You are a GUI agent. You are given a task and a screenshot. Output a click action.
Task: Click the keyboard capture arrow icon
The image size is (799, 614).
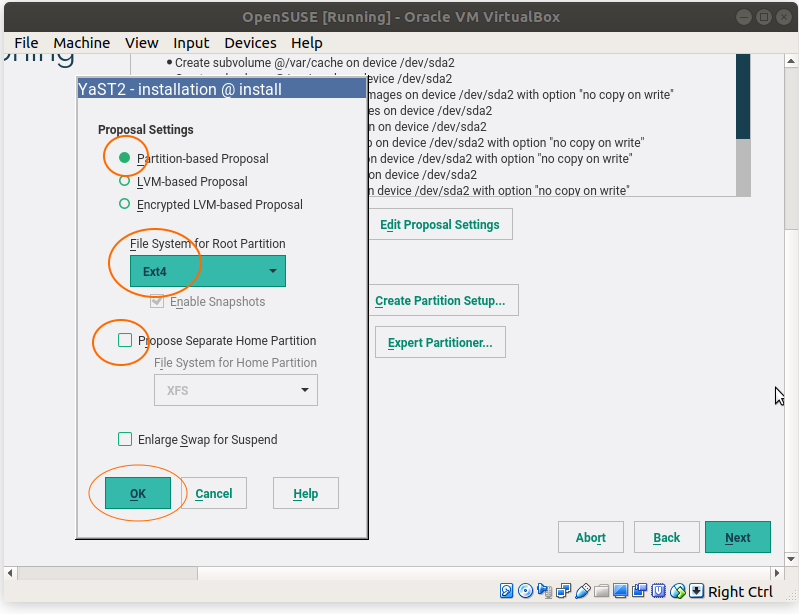pyautogui.click(x=696, y=591)
